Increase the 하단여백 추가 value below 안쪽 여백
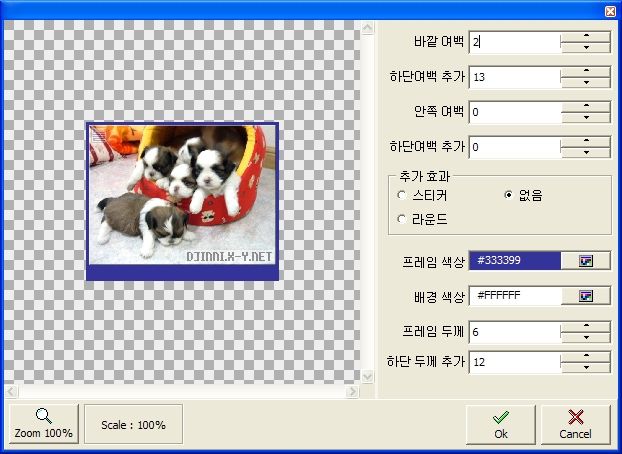Screen dimensions: 622x454 click(x=586, y=141)
